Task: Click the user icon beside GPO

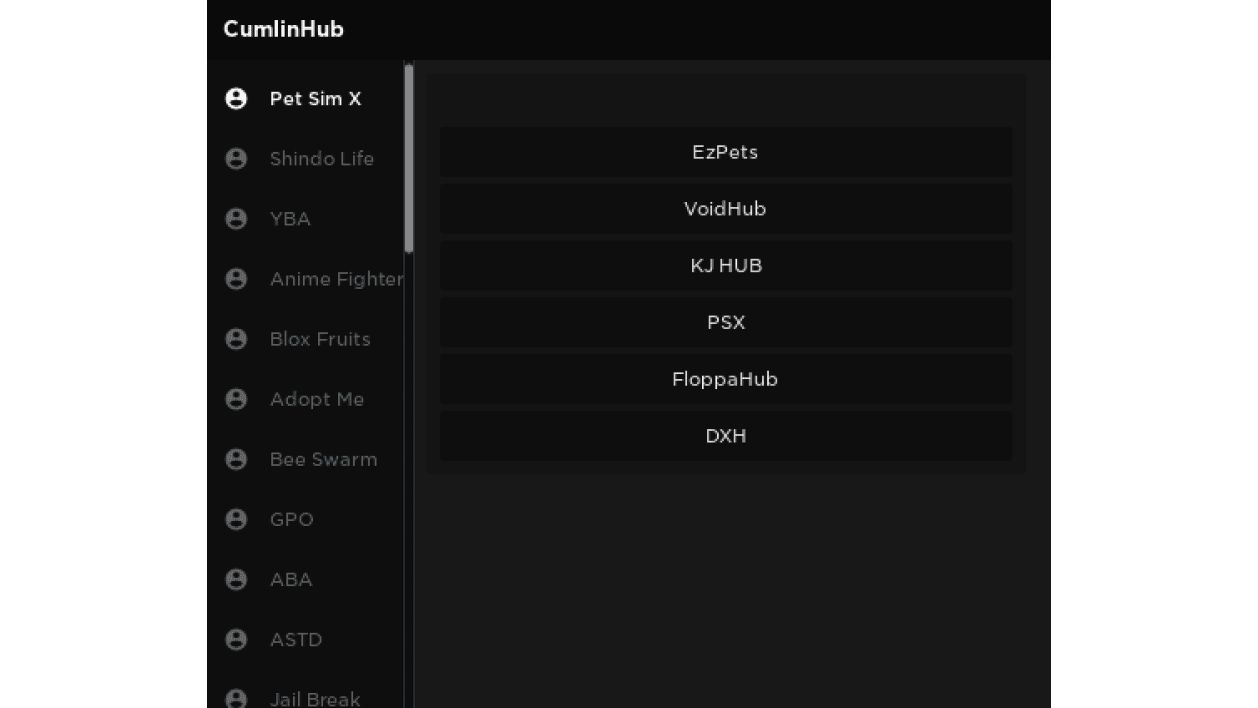Action: click(236, 519)
